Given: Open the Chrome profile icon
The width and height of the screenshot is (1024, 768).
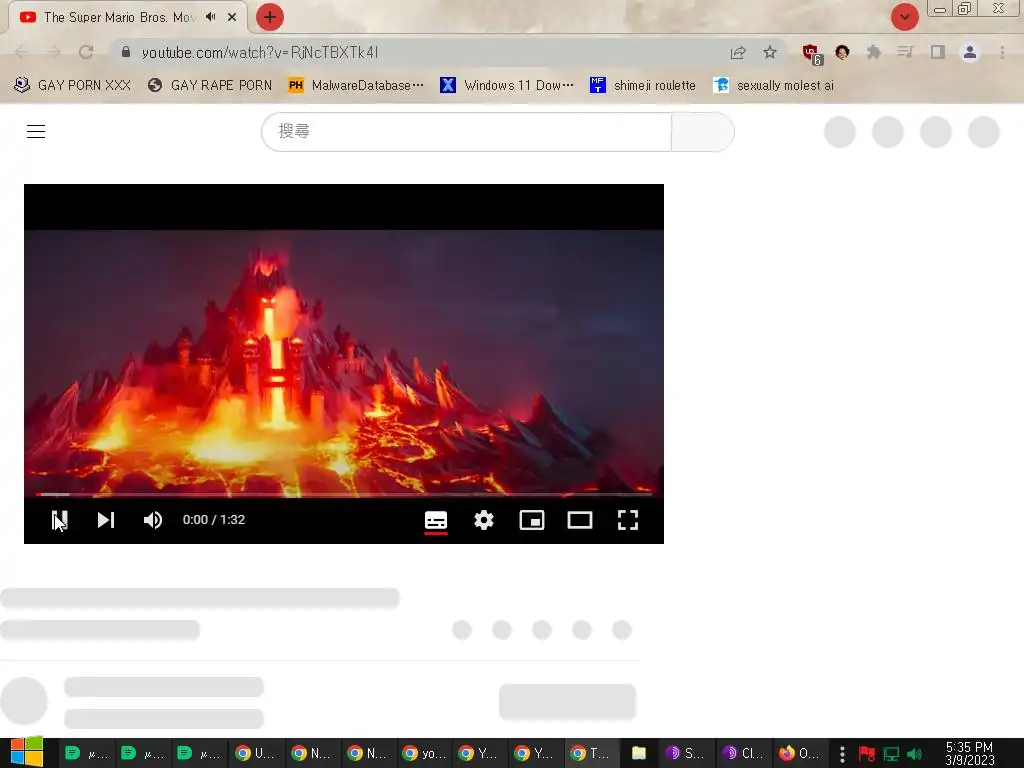Looking at the screenshot, I should pos(970,52).
